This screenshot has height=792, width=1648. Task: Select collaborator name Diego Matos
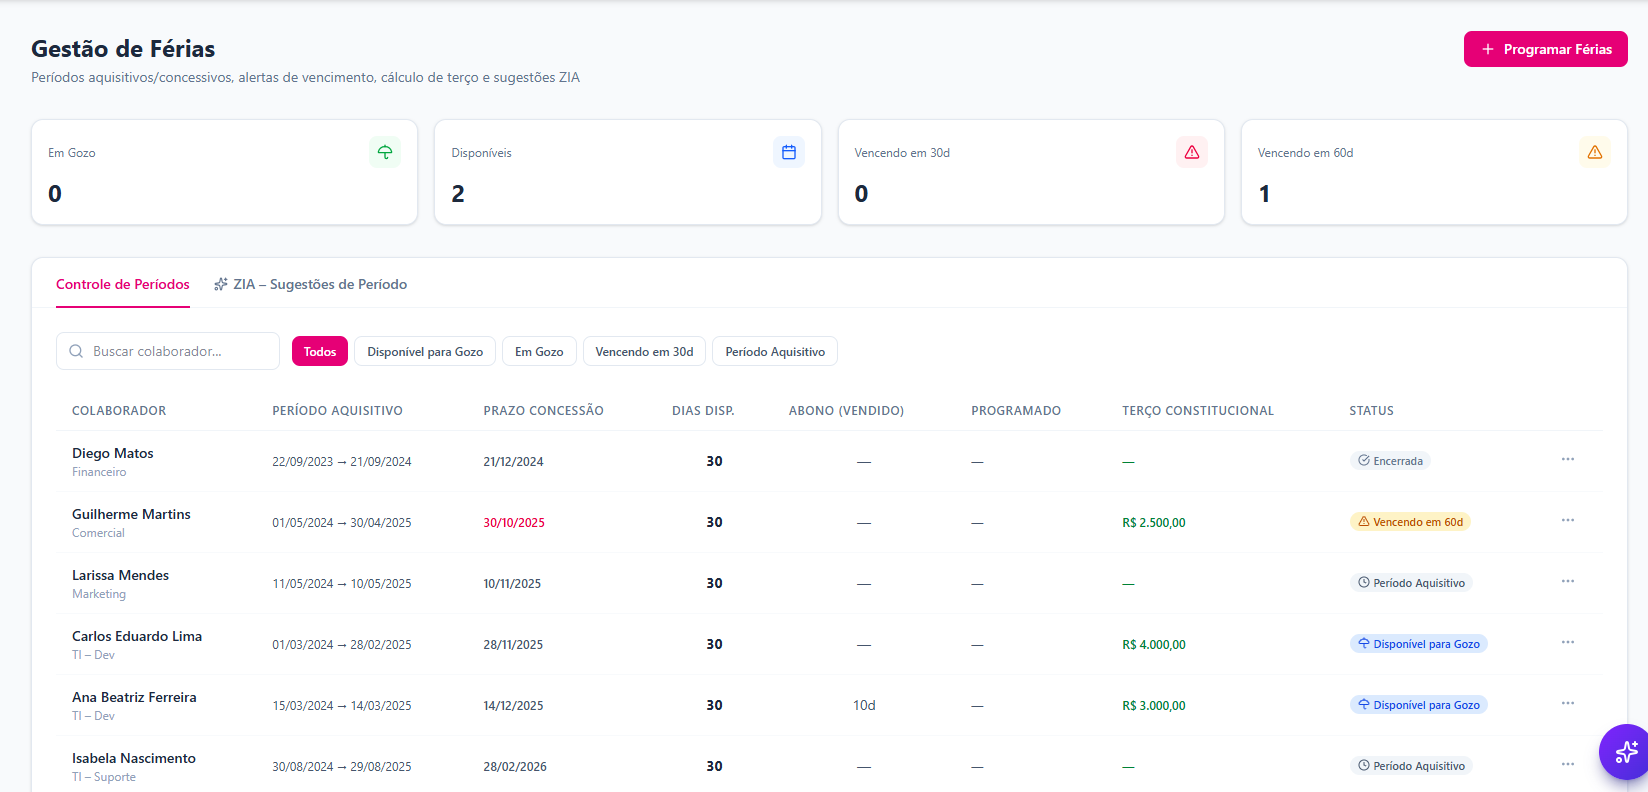pos(113,453)
